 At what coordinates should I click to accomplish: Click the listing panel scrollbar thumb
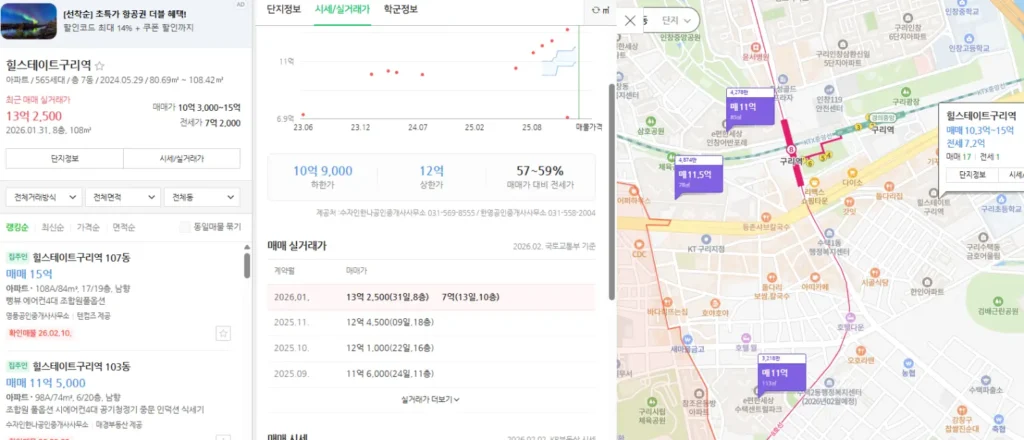tap(247, 266)
